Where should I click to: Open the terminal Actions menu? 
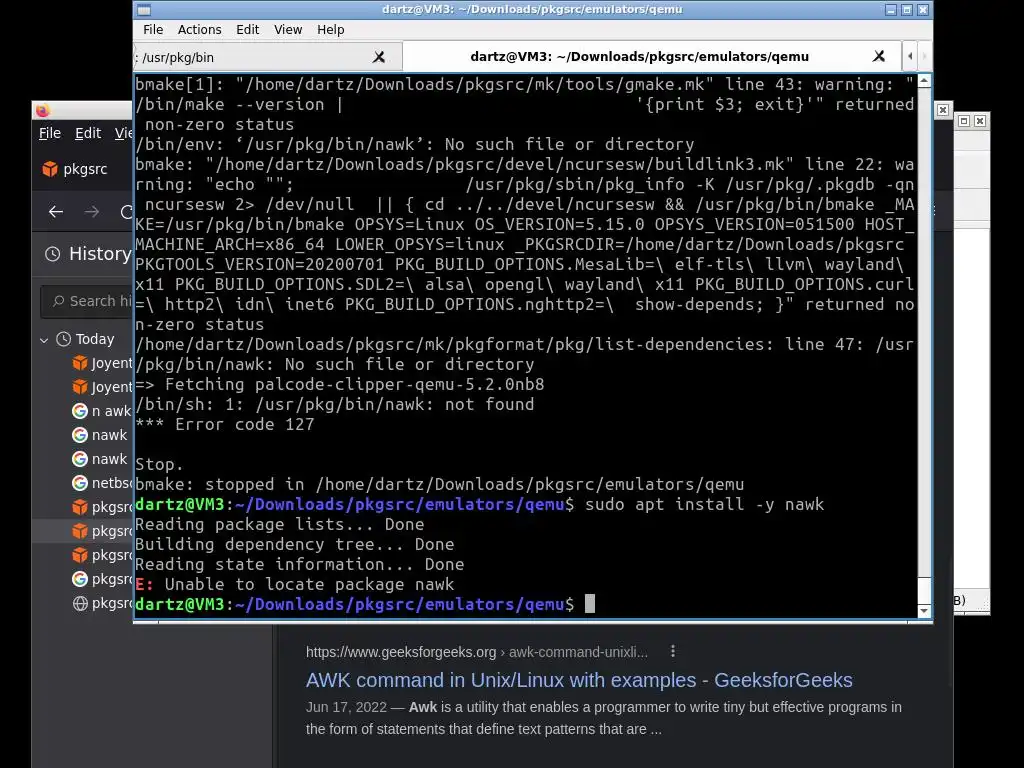pyautogui.click(x=199, y=29)
